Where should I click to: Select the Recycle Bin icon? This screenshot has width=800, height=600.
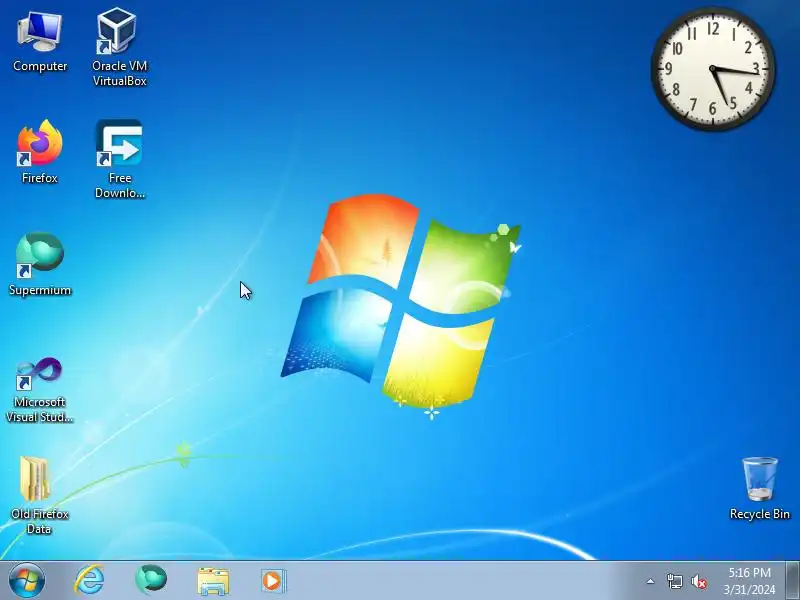pos(759,489)
